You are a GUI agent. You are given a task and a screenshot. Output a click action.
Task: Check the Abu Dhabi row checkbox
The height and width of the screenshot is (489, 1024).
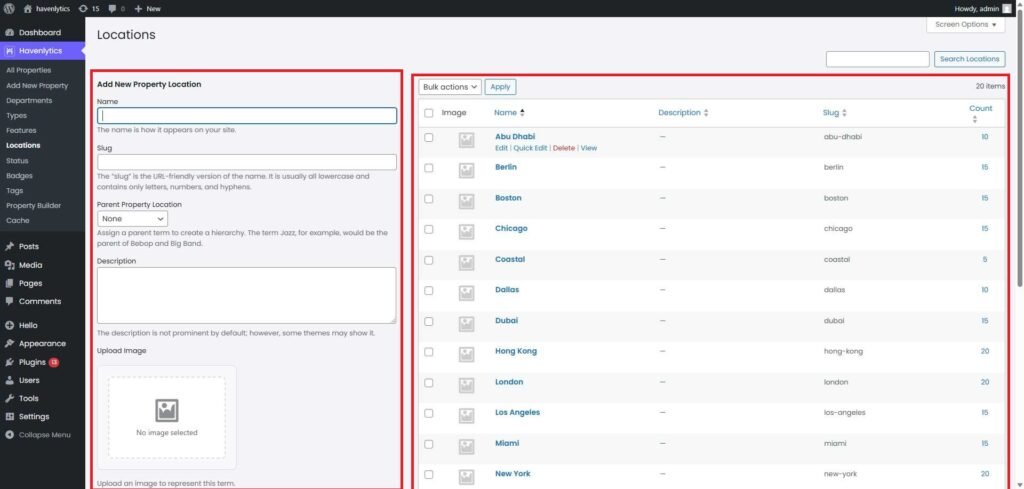pos(429,137)
